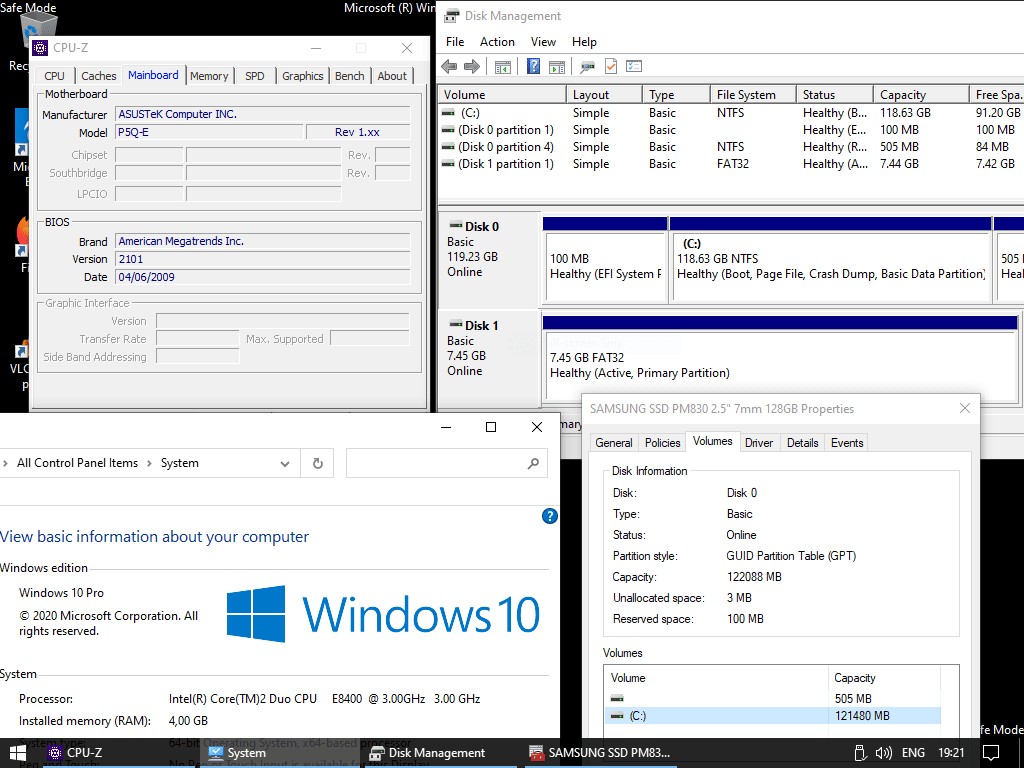Click the System breadcrumb in address bar
The image size is (1024, 768).
coord(180,463)
